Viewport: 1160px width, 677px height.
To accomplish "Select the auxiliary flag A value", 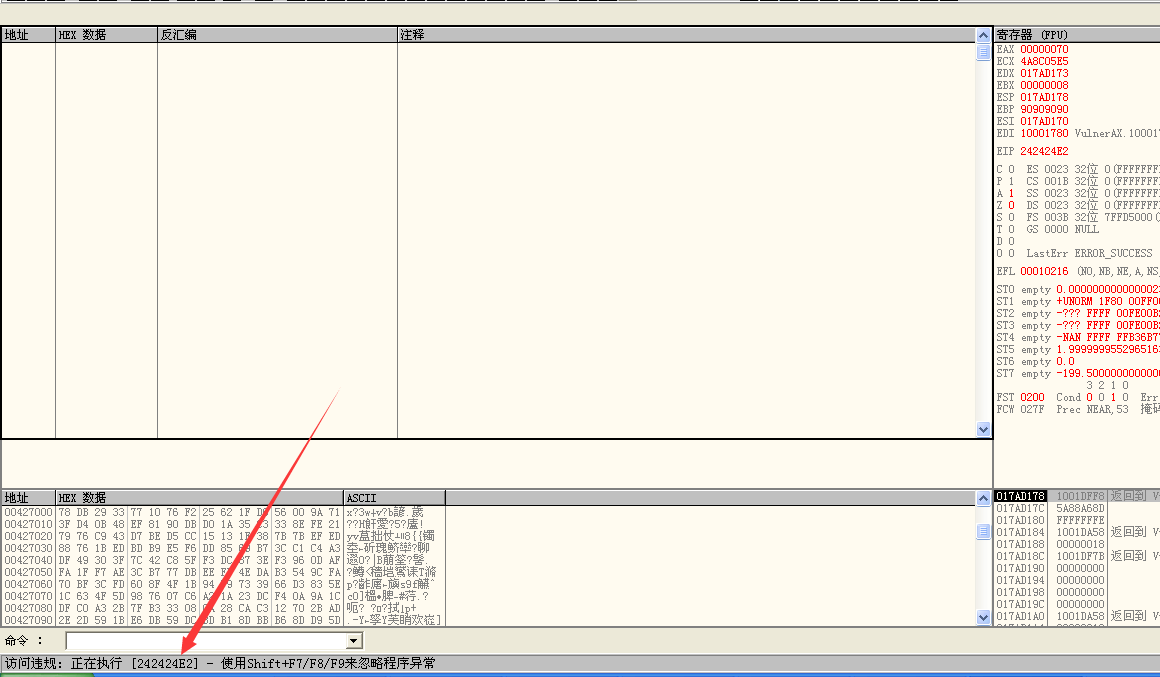I will tap(1011, 193).
